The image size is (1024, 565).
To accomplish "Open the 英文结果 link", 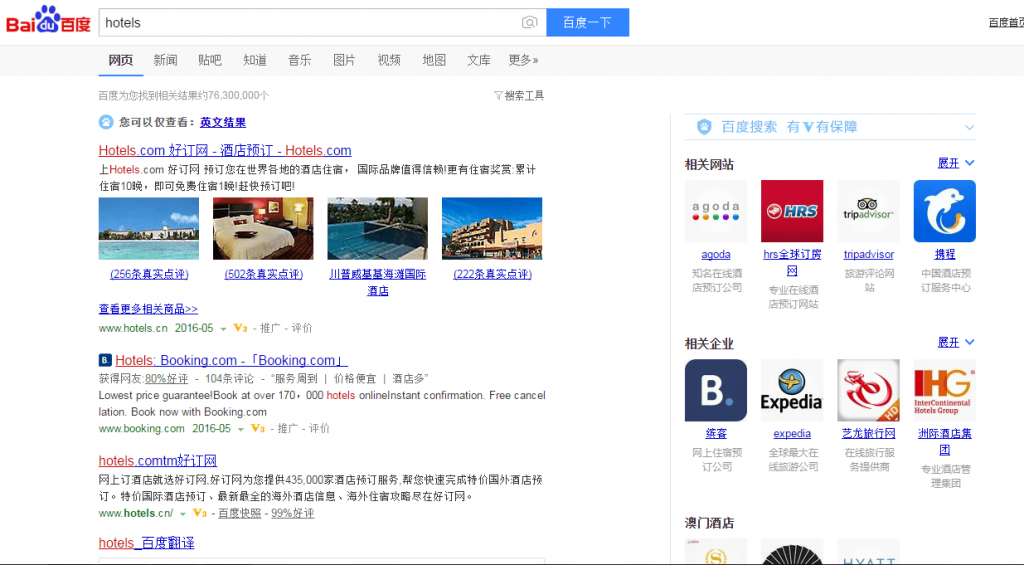I will [x=223, y=122].
